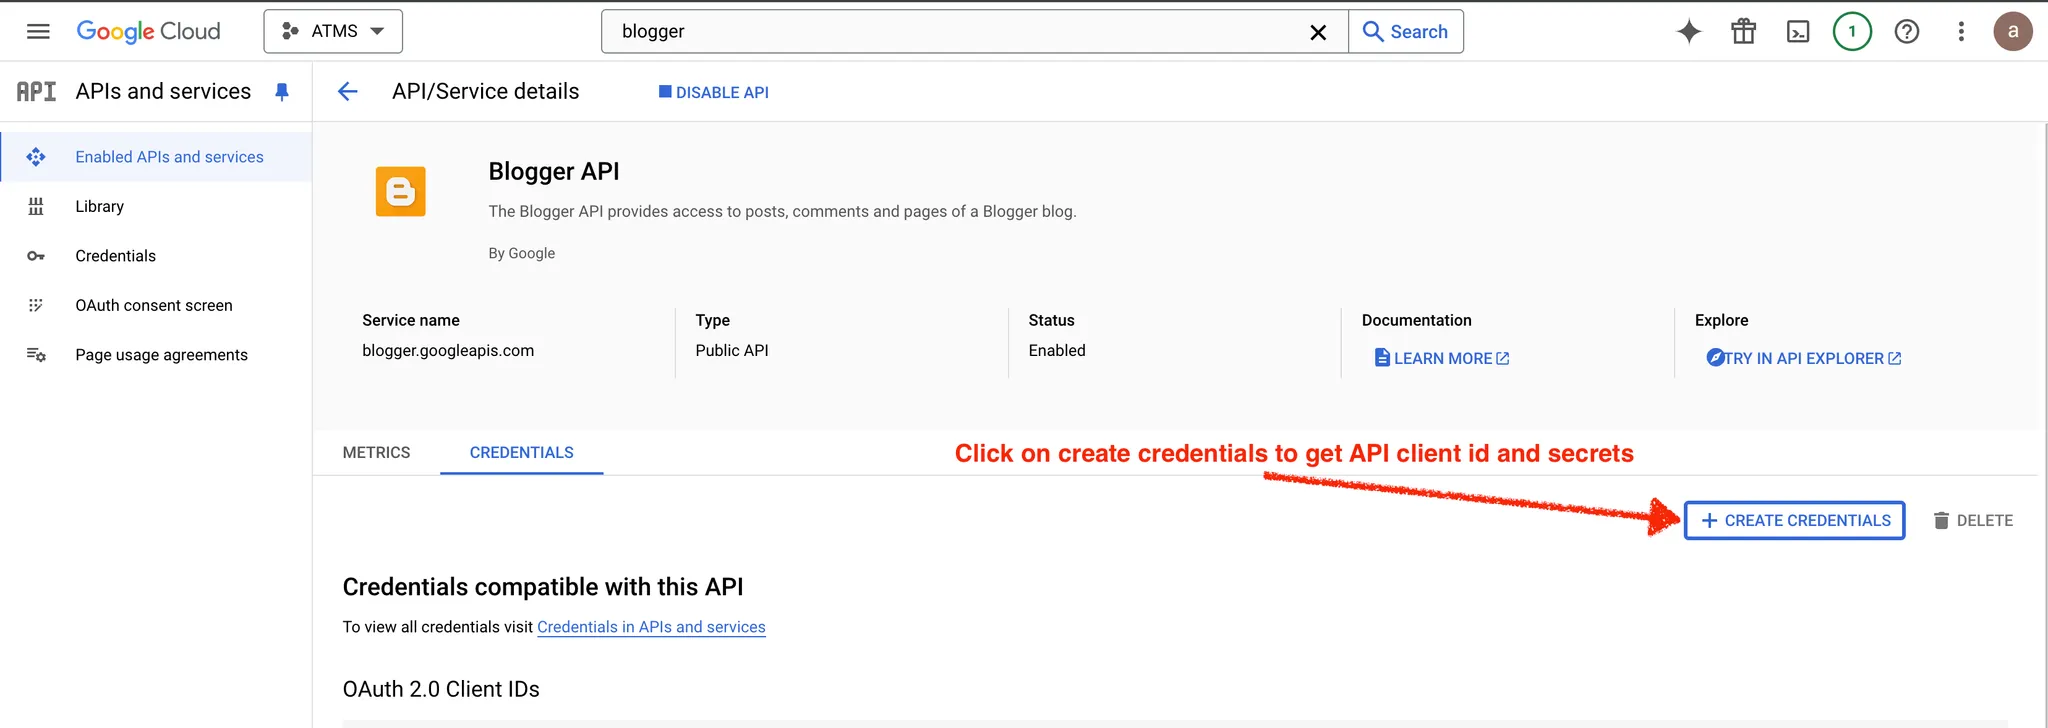This screenshot has width=2048, height=728.
Task: Click the Enabled status value
Action: point(1057,350)
